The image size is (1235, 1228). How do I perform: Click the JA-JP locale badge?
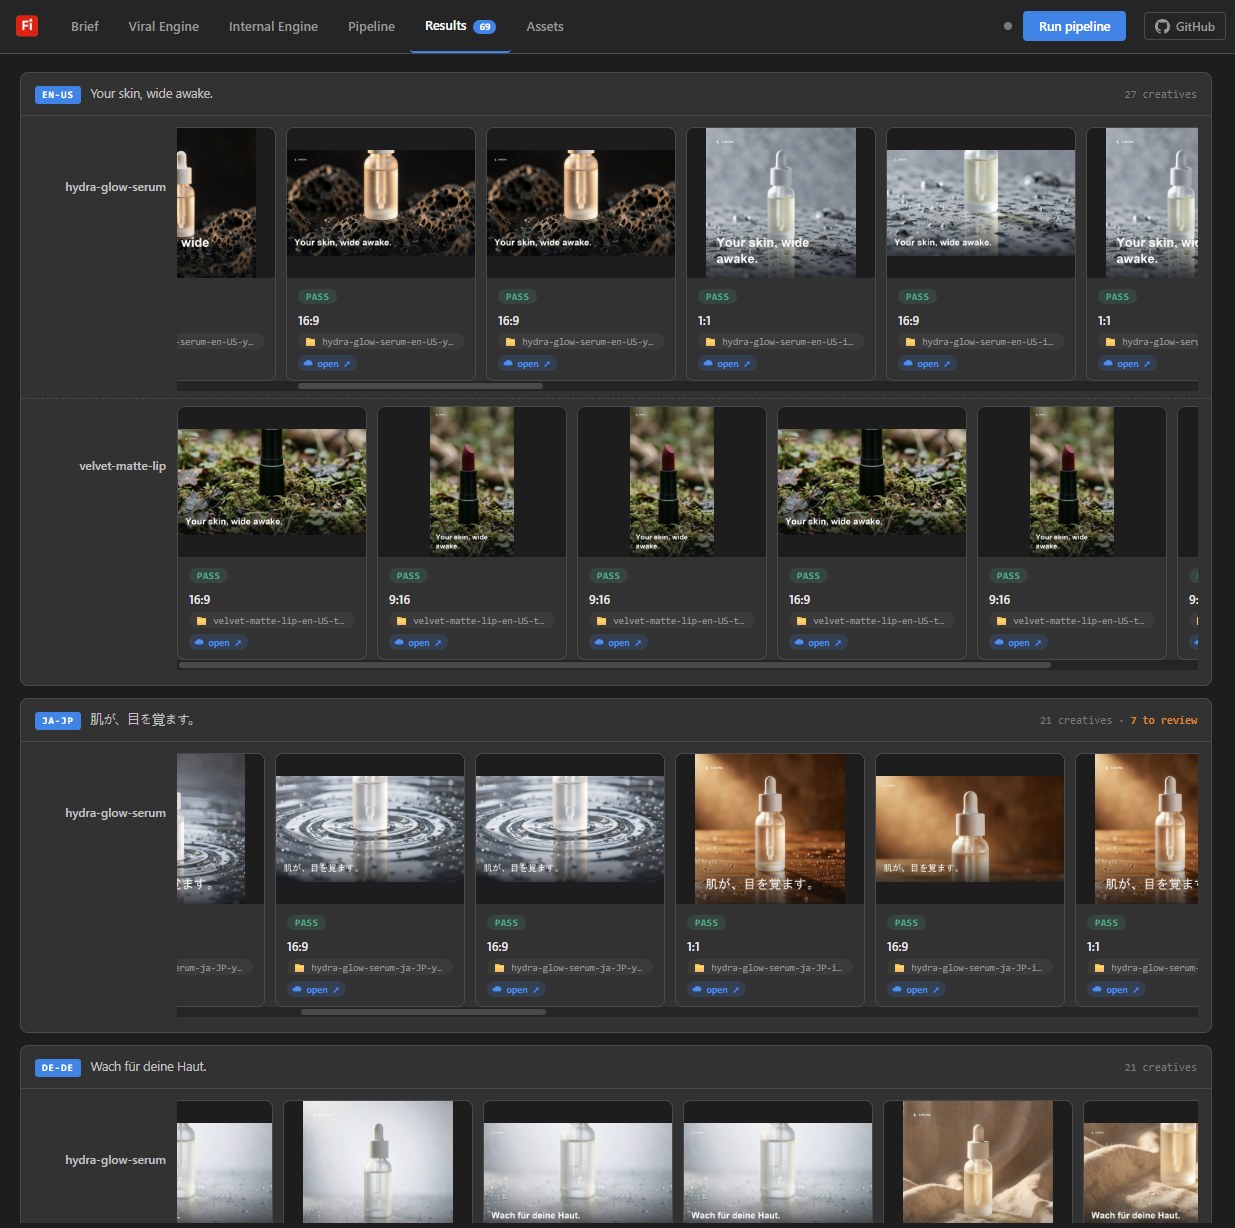pyautogui.click(x=57, y=720)
